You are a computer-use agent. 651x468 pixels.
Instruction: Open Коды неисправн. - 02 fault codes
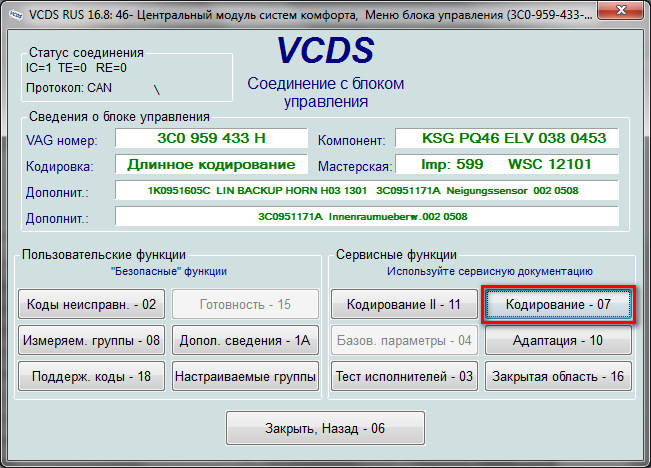[x=91, y=304]
